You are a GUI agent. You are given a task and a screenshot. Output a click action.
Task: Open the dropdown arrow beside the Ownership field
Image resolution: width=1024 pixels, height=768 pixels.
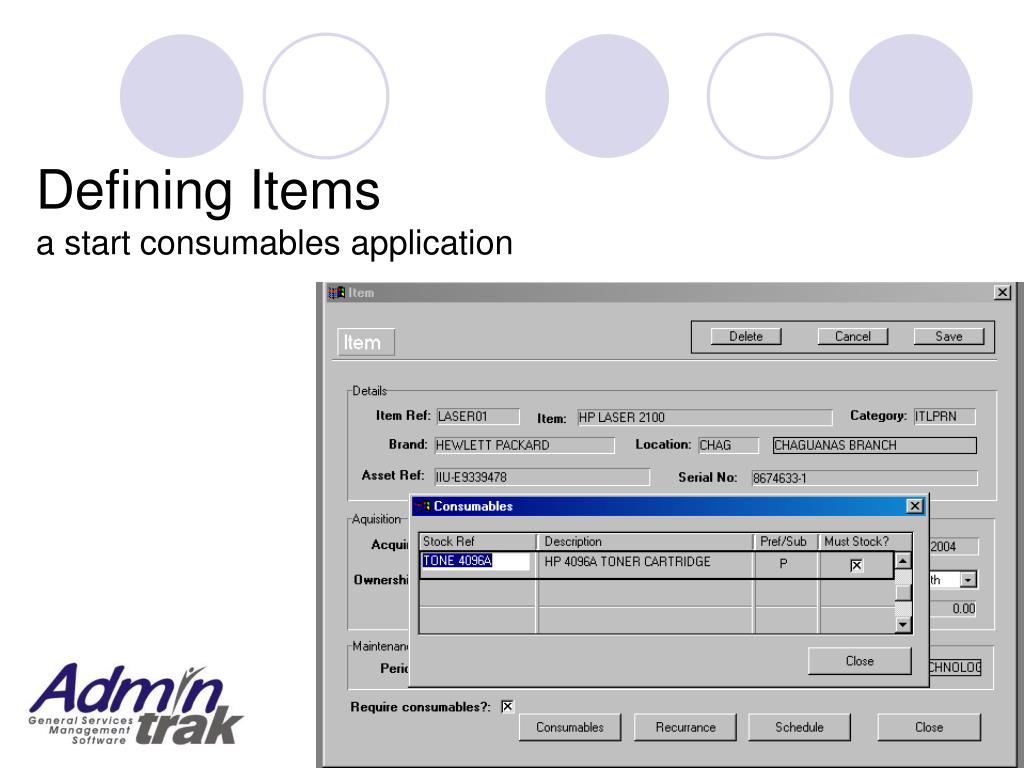click(968, 580)
